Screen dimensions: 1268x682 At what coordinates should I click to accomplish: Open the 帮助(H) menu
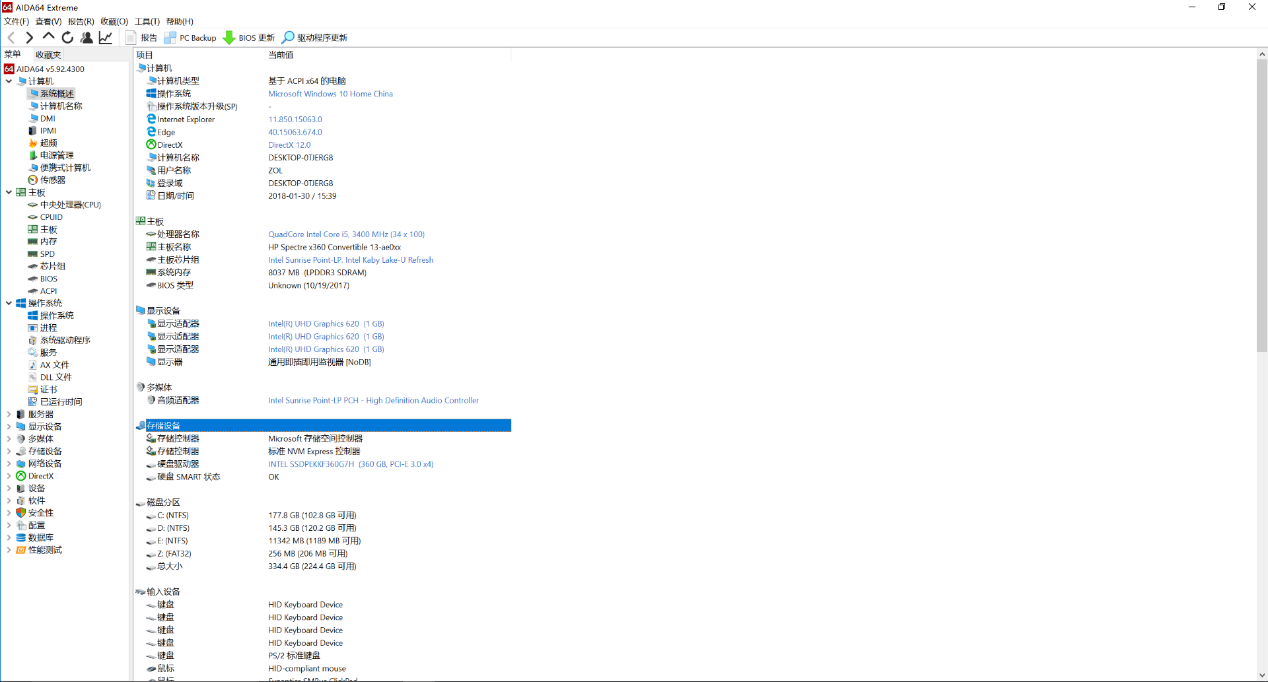click(x=180, y=21)
